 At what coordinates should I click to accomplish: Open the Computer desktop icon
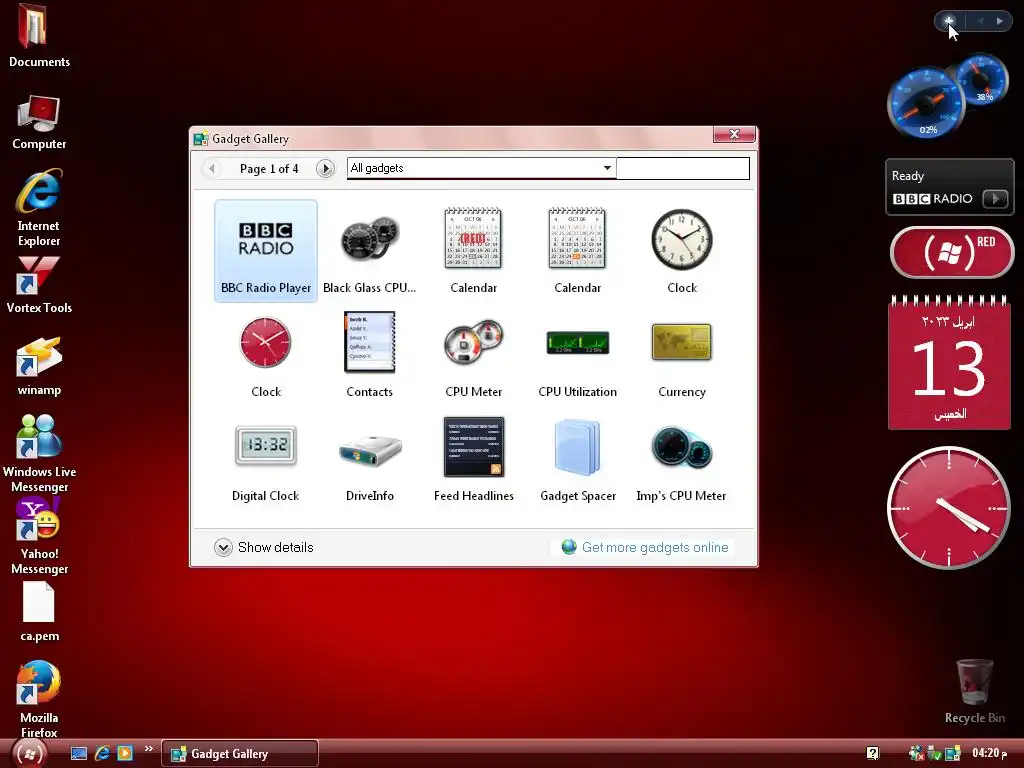coord(39,123)
